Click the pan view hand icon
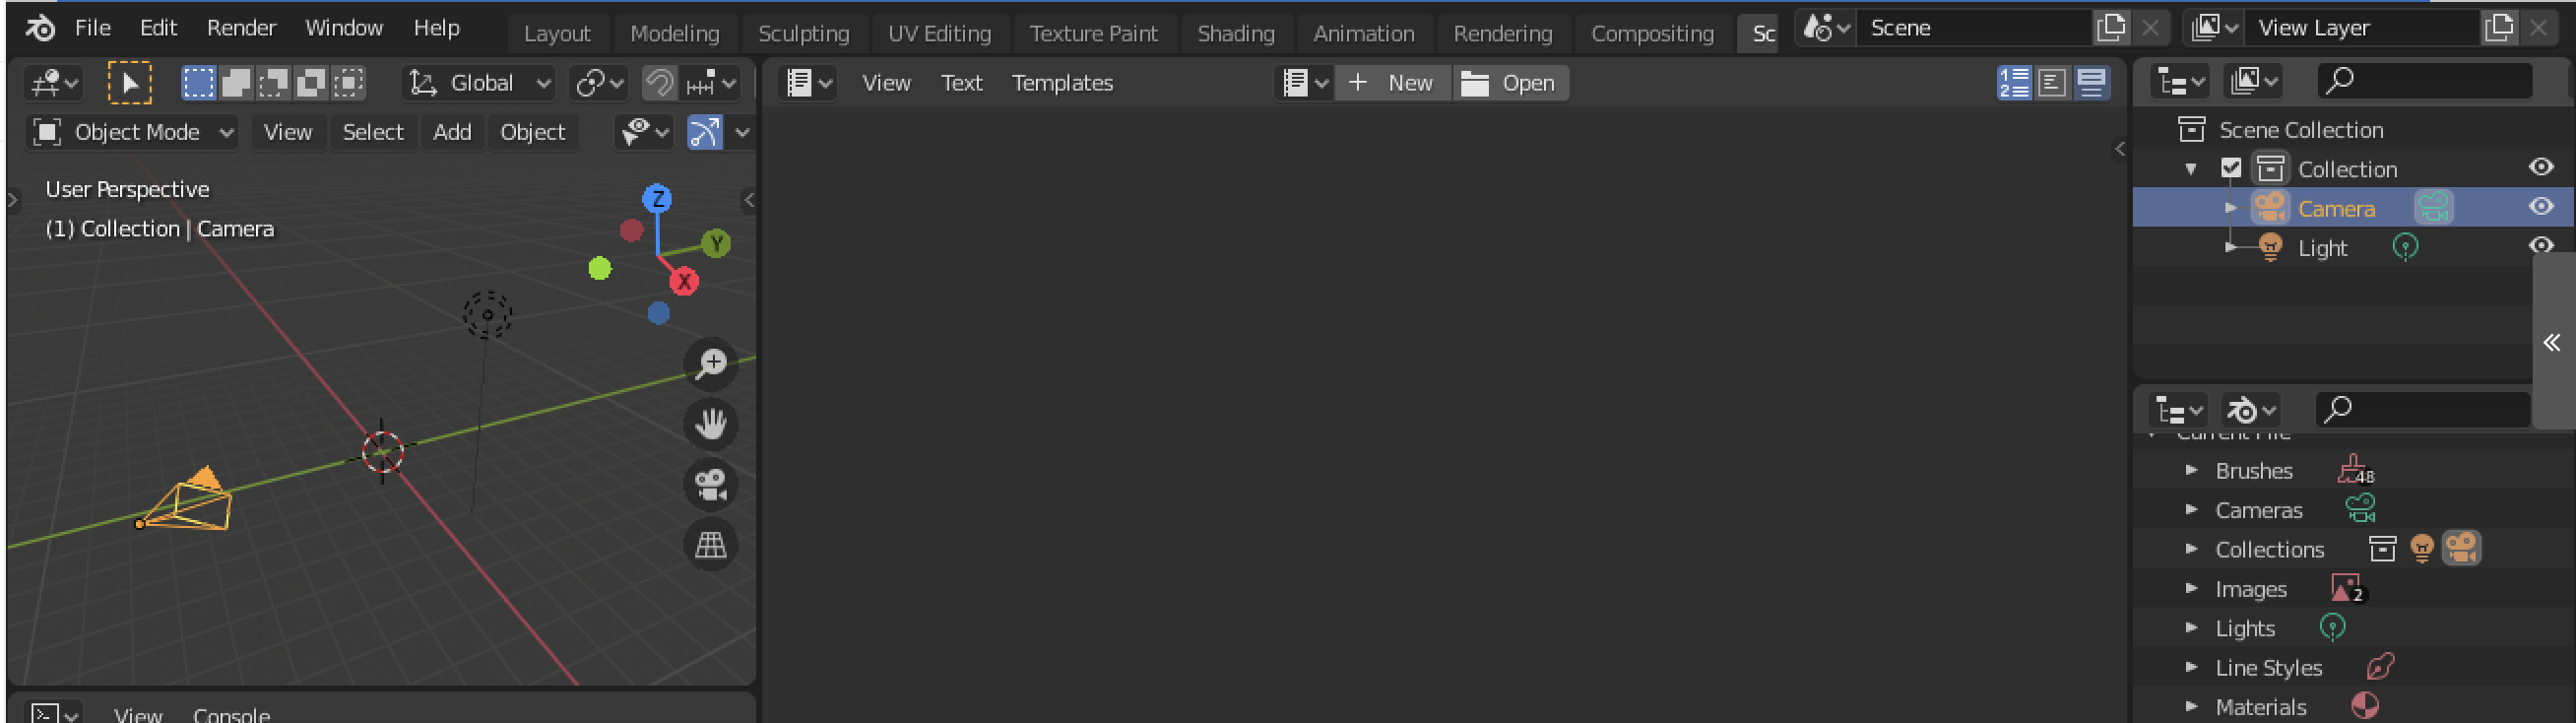This screenshot has width=2576, height=723. pos(711,424)
